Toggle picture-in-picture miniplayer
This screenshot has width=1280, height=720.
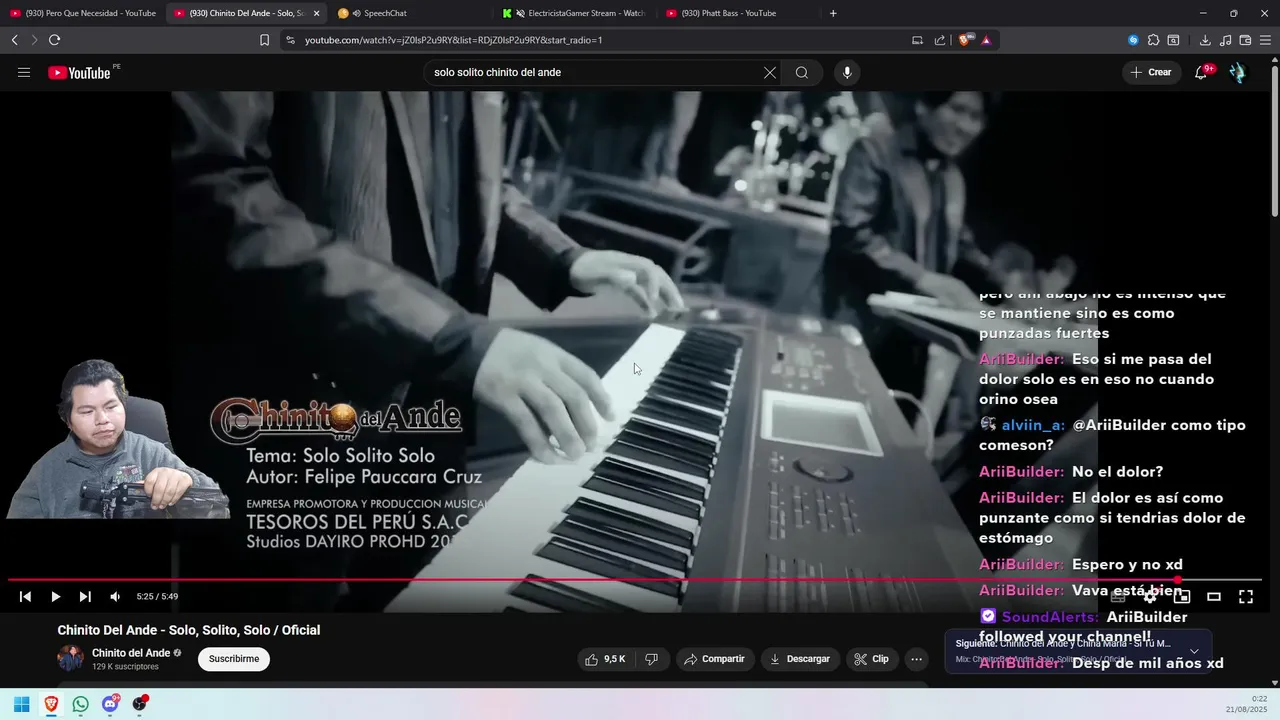1182,597
